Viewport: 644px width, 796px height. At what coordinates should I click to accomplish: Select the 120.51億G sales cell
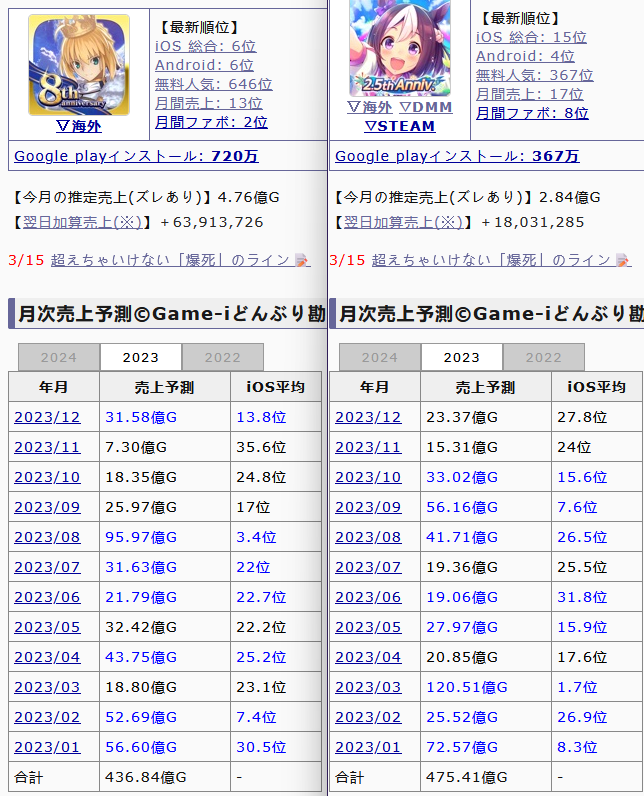(486, 687)
